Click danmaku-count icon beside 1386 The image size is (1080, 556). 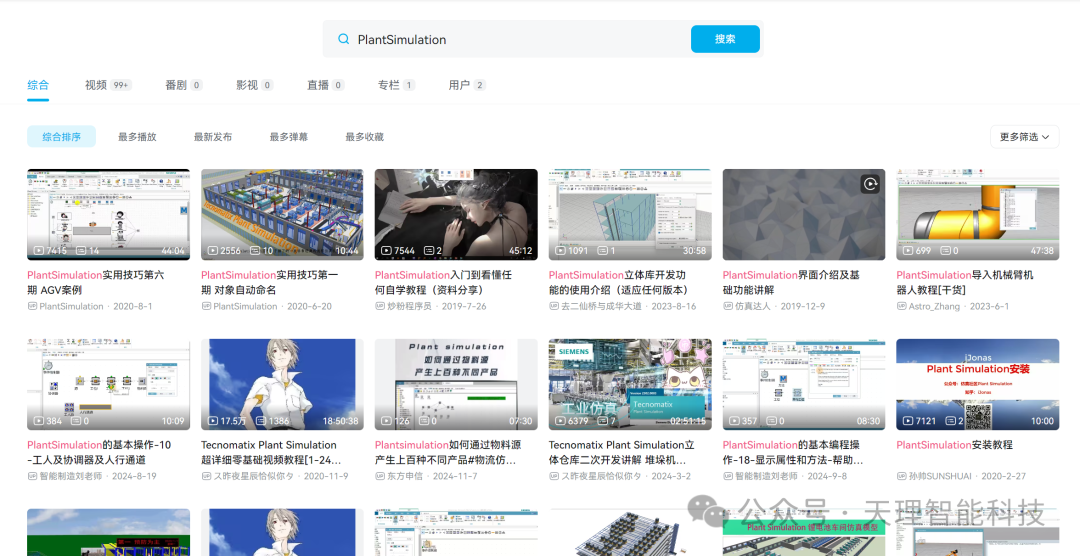[261, 421]
